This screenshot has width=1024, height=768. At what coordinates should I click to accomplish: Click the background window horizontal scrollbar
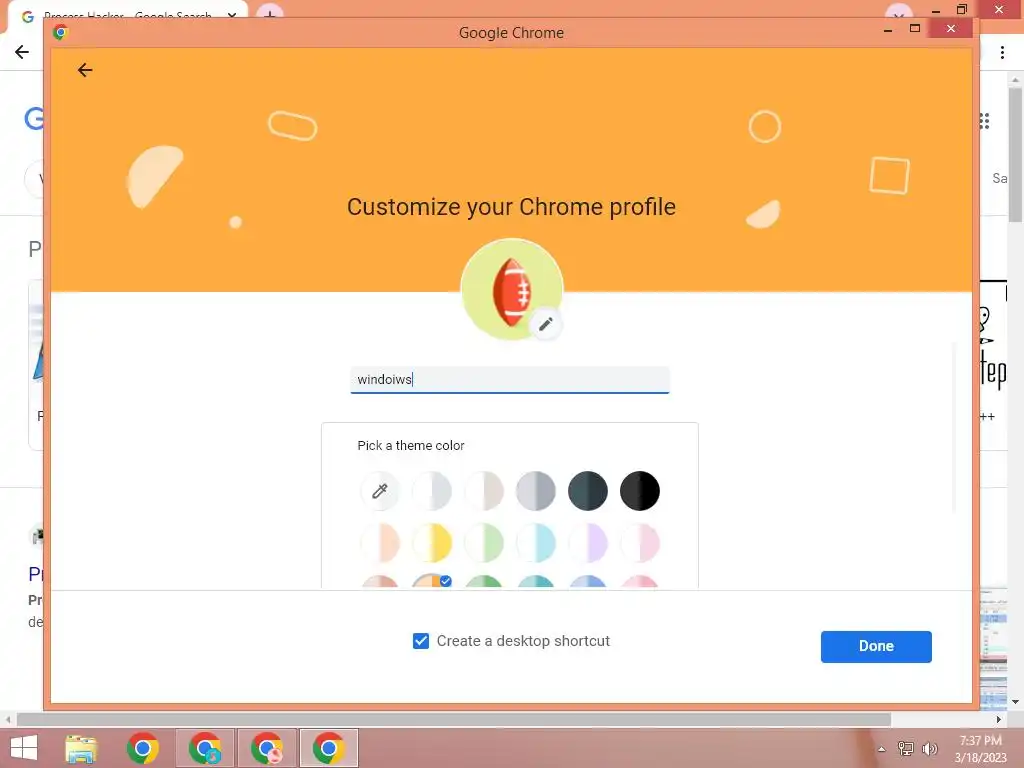pyautogui.click(x=454, y=720)
